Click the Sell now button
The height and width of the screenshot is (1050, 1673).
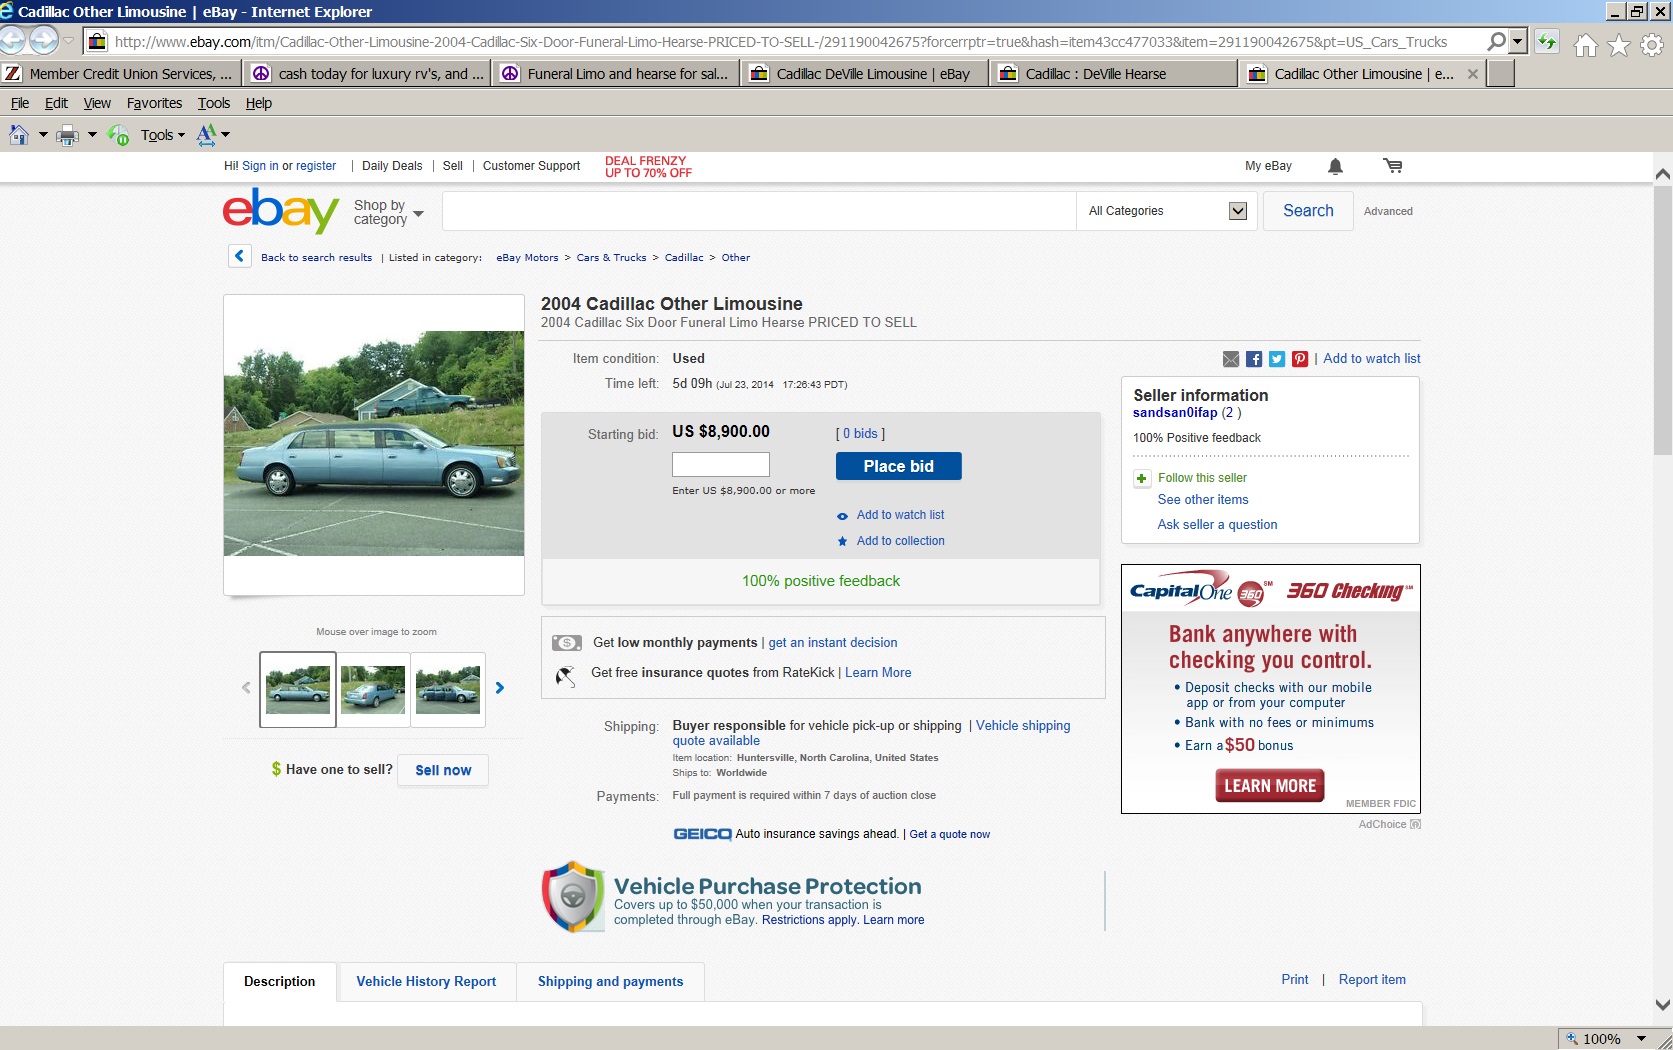tap(443, 770)
